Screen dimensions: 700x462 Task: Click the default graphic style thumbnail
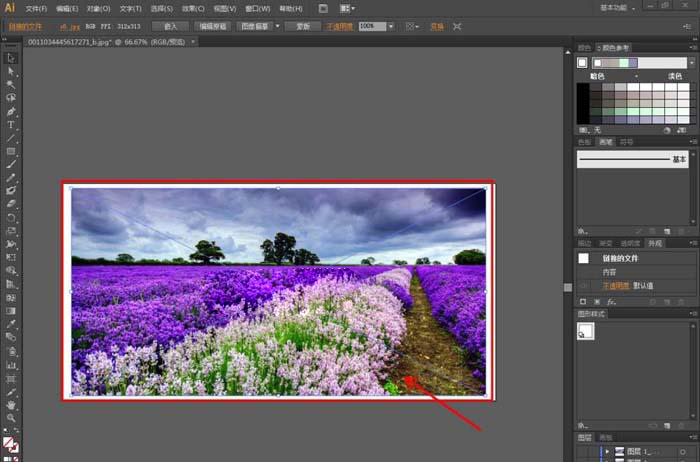pos(586,331)
